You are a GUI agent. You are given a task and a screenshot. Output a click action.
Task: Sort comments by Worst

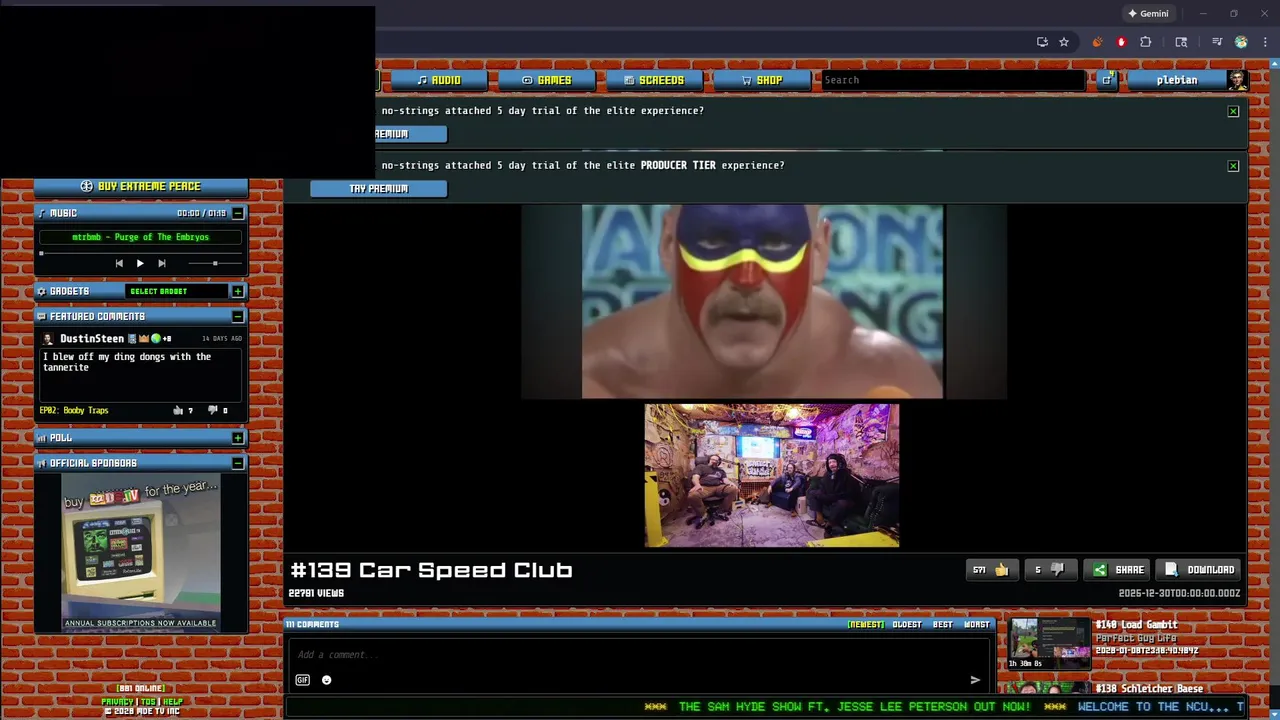pyautogui.click(x=977, y=625)
